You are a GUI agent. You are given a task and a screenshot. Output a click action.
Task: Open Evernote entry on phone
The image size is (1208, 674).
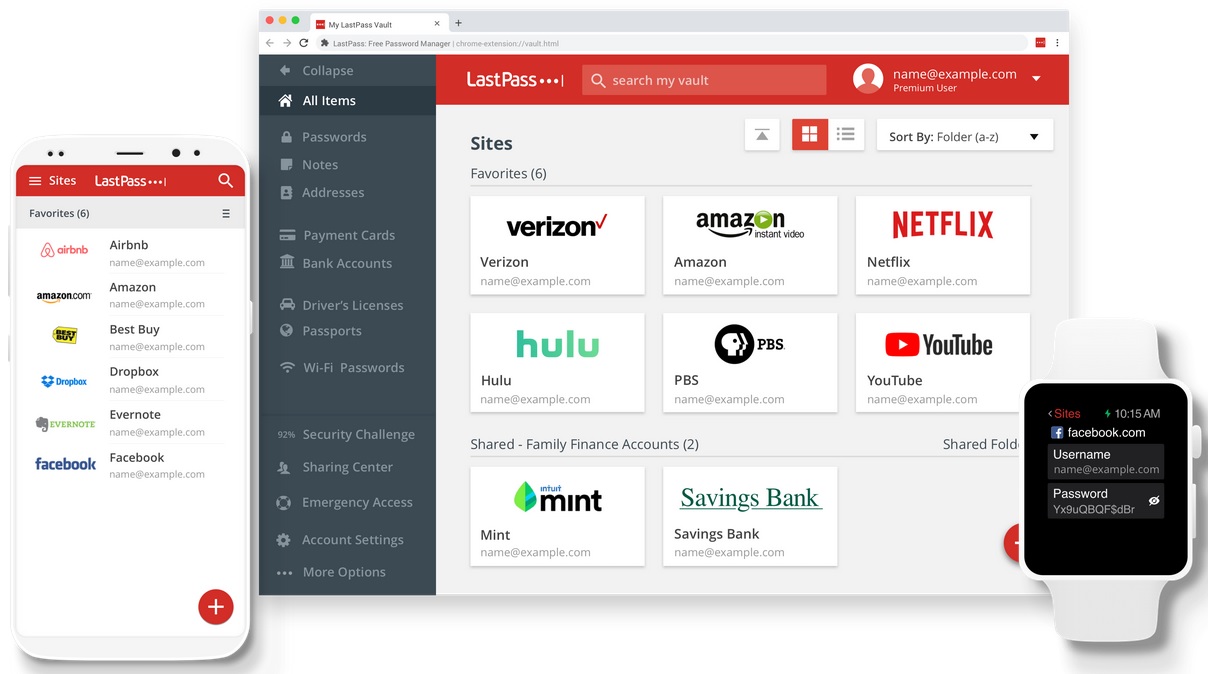131,423
